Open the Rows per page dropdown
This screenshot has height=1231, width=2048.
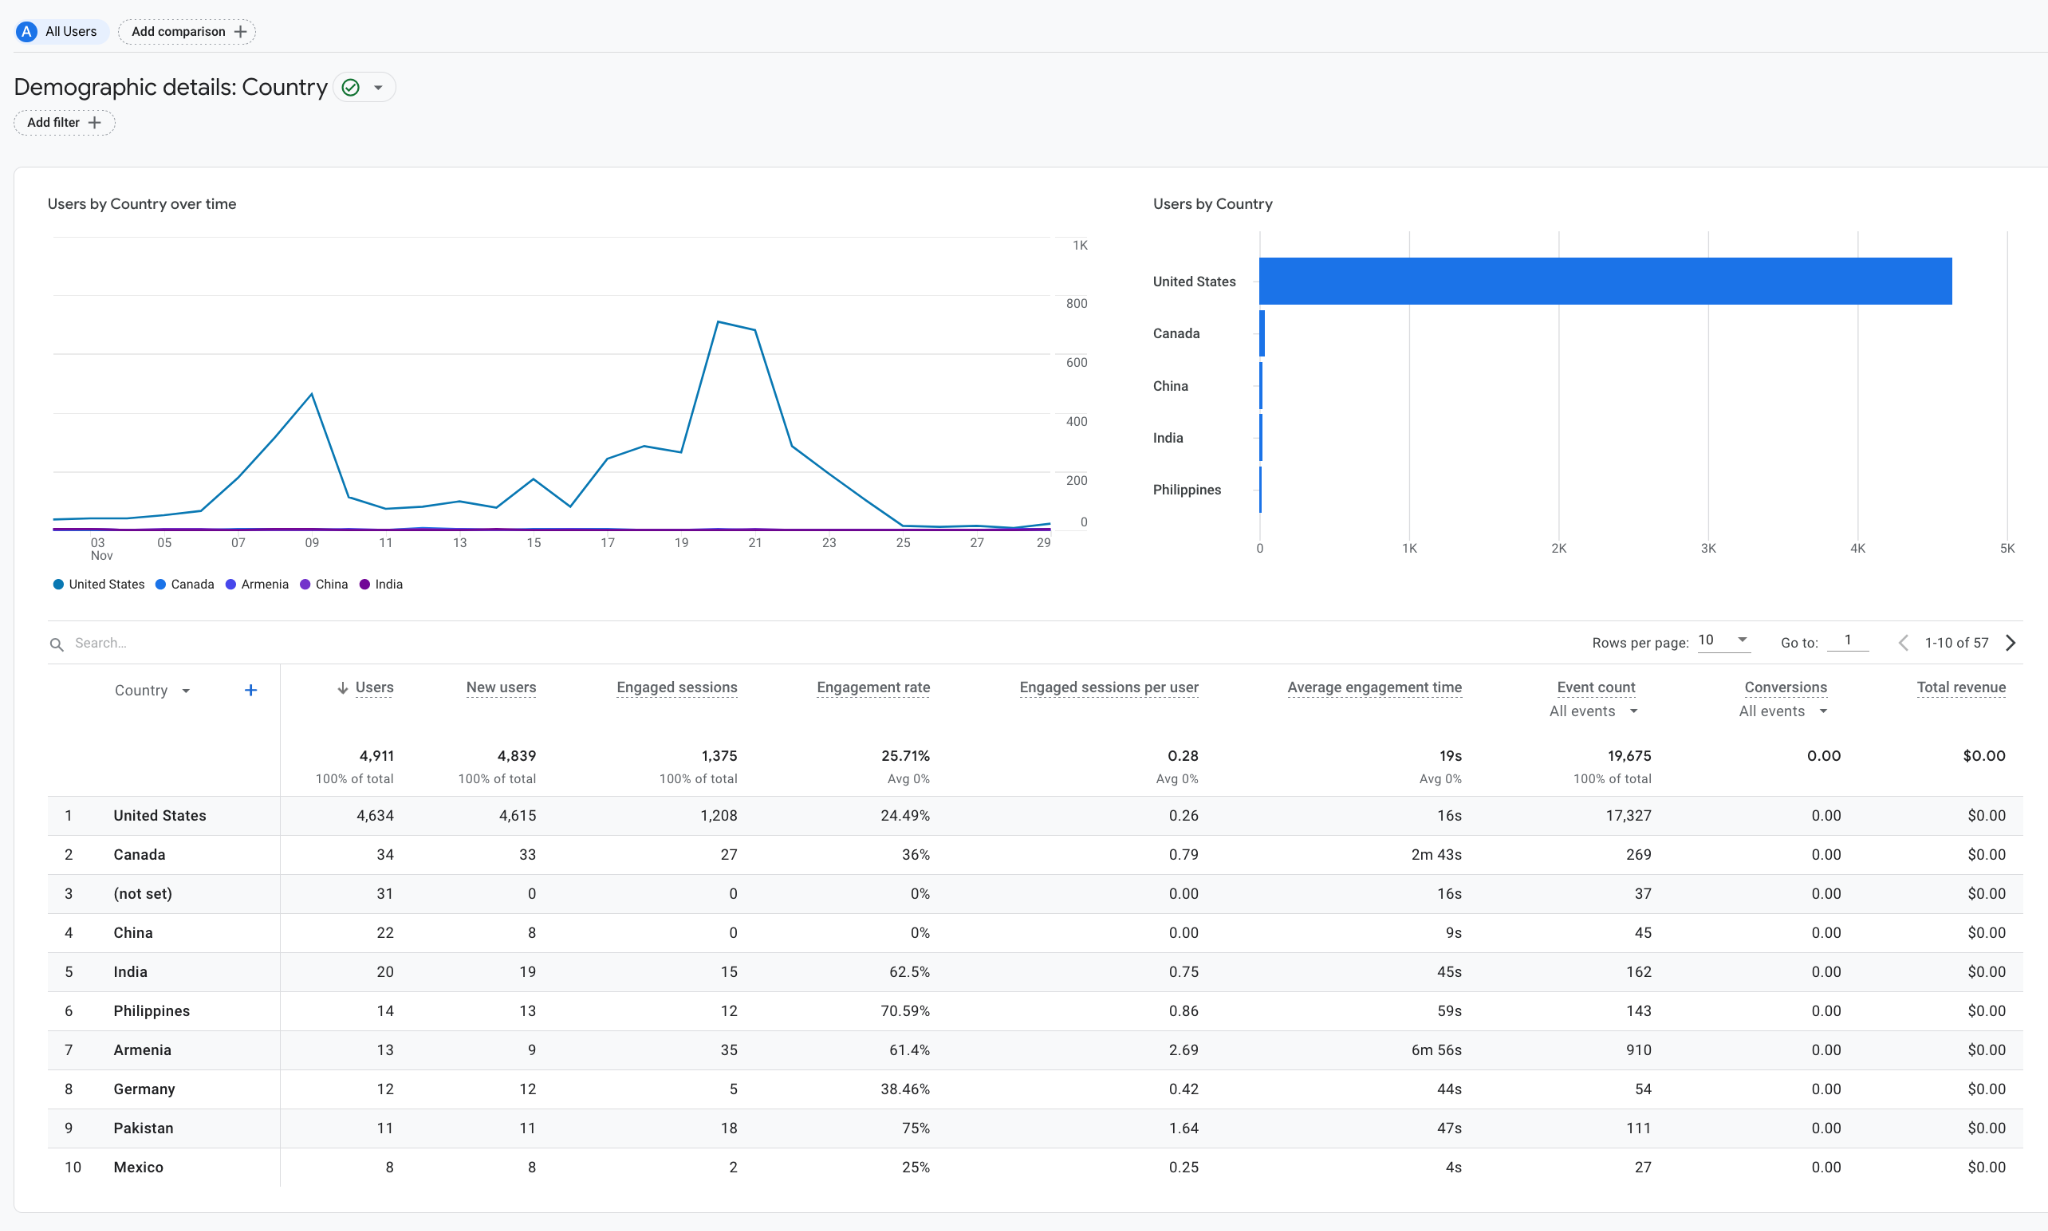click(x=1723, y=641)
